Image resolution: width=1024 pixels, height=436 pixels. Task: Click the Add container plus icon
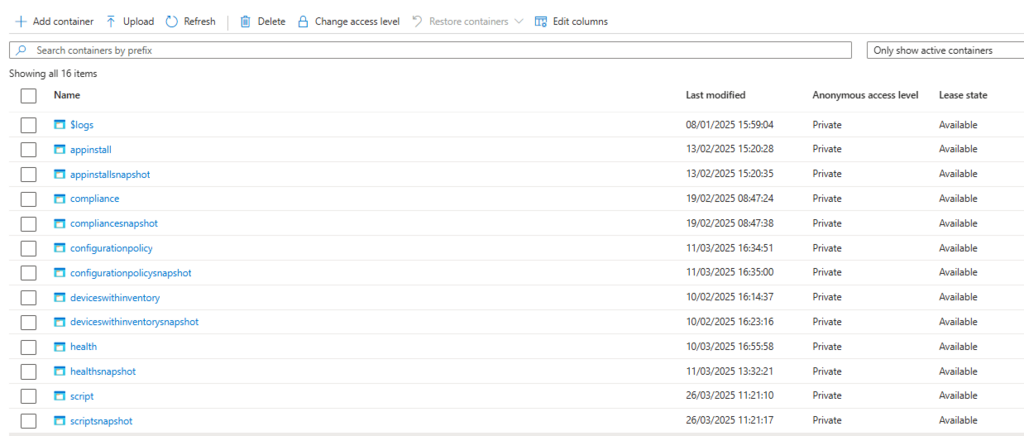[x=20, y=21]
